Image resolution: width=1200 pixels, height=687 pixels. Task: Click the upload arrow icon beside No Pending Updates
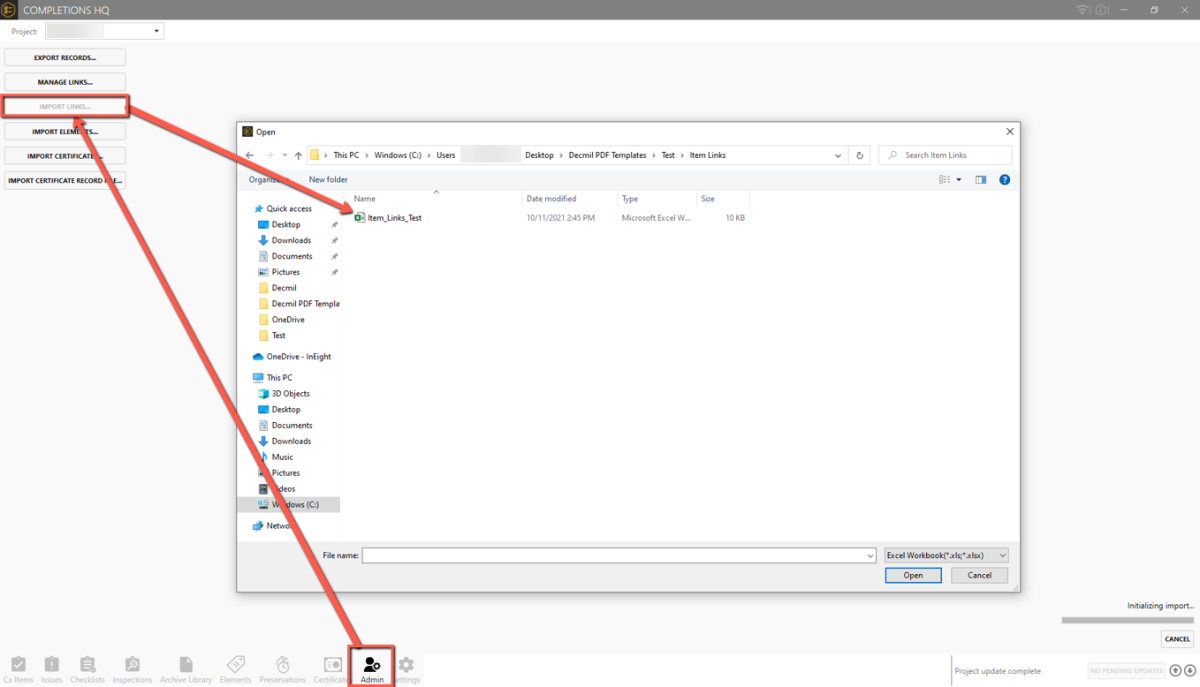coord(1176,671)
